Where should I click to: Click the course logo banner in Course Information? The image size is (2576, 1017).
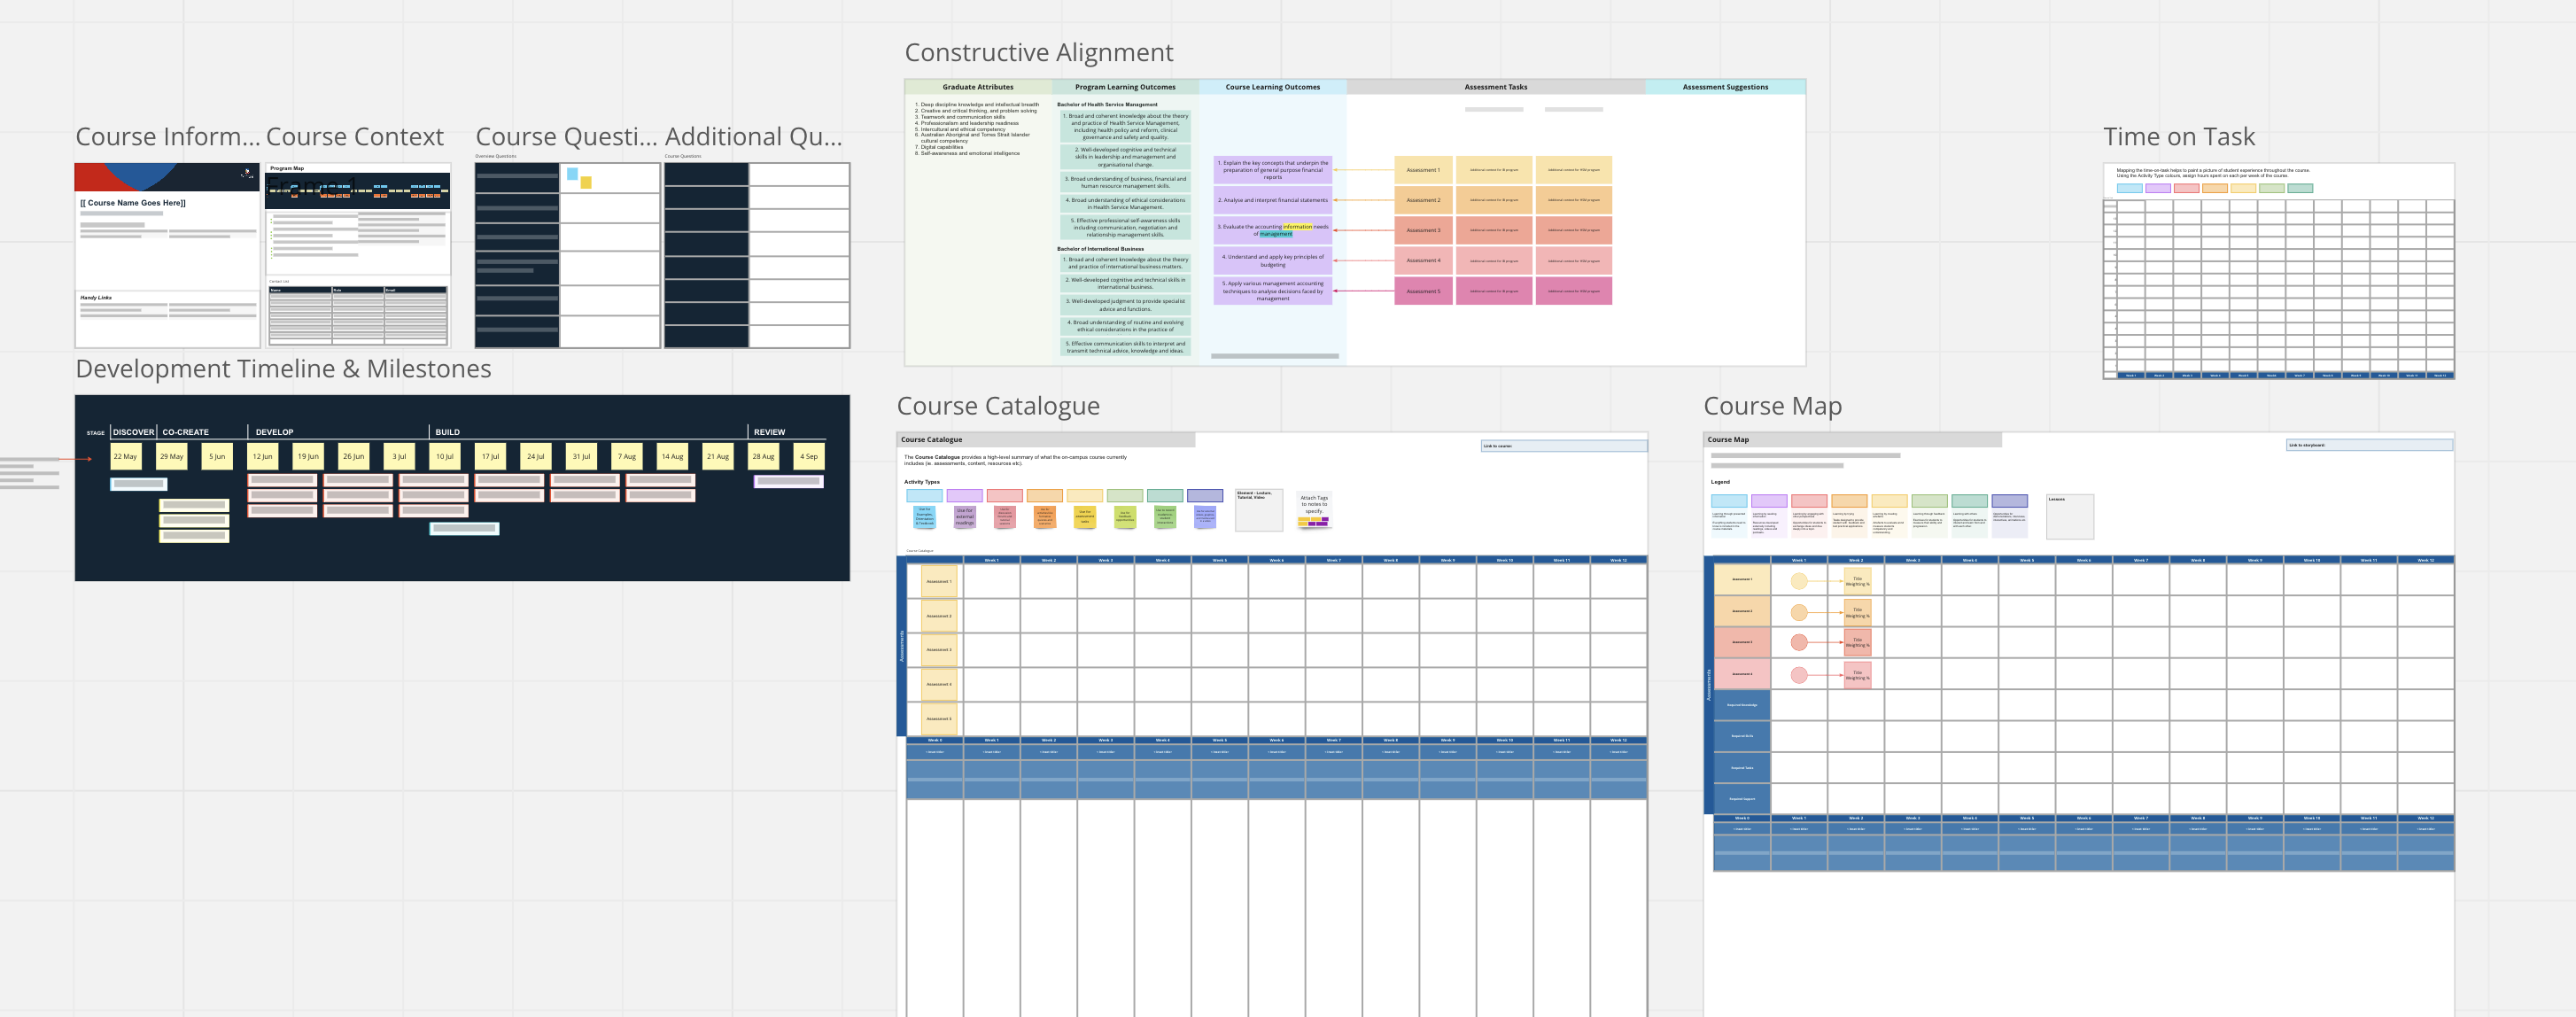(167, 178)
